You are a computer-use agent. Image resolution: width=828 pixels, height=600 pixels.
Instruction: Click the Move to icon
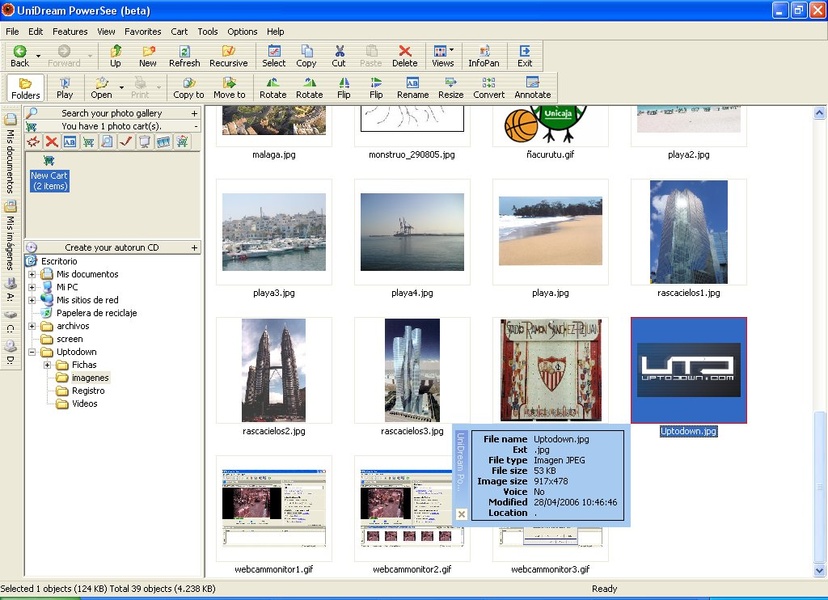229,88
